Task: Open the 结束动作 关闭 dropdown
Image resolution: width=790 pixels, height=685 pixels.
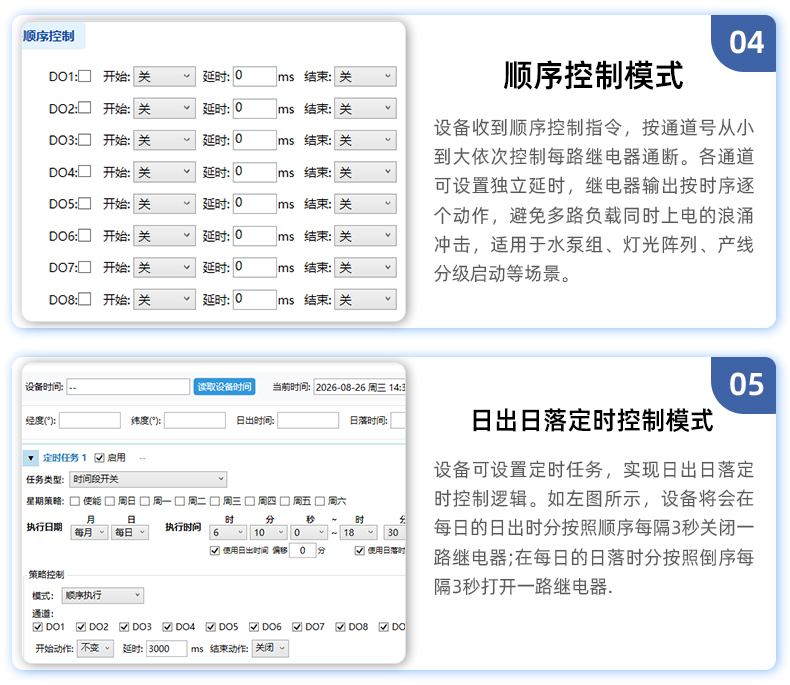Action: pos(270,648)
